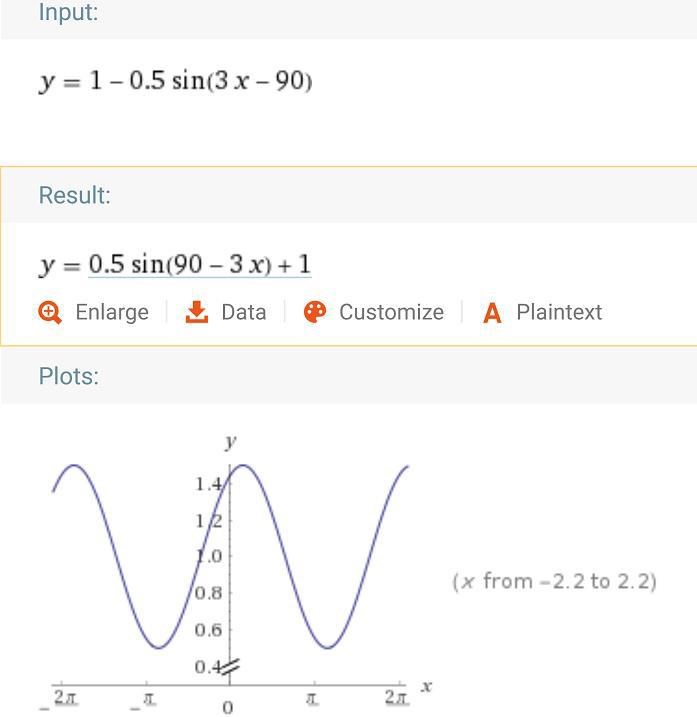697x717 pixels.
Task: Select the result formula 0.5 sin(90 − 3x) + 1
Action: click(x=200, y=265)
